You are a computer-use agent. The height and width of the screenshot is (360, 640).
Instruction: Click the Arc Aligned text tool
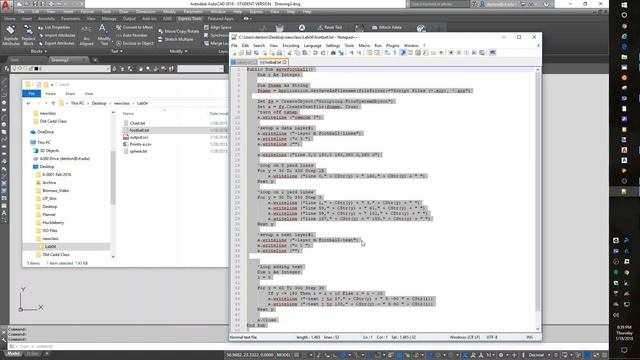[86, 35]
